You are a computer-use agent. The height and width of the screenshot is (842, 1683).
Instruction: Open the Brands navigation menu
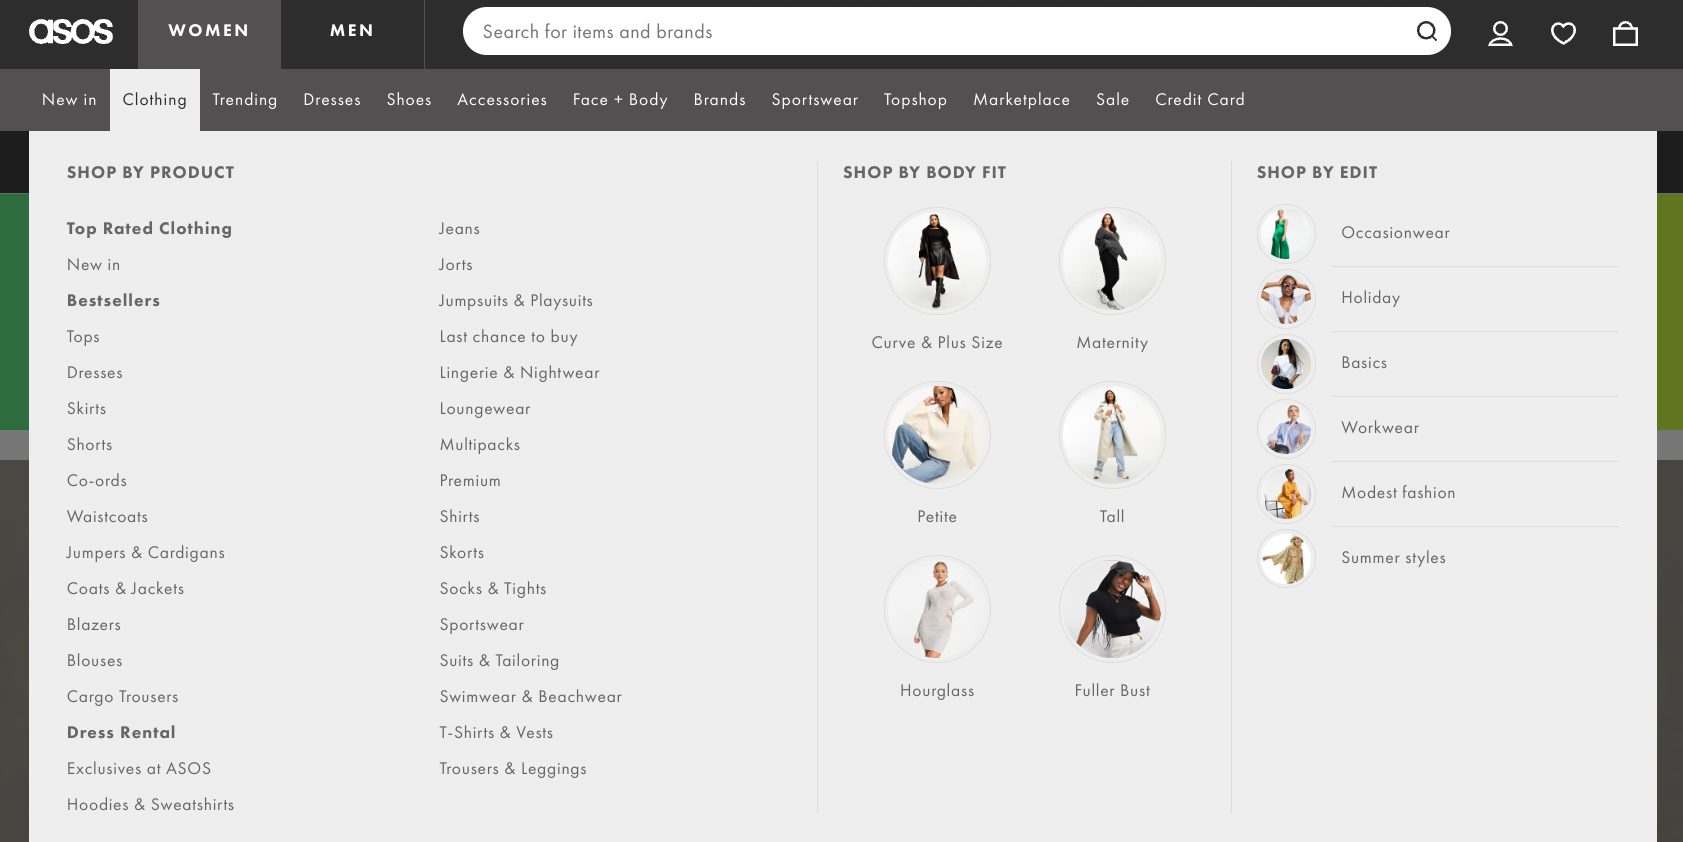click(720, 100)
